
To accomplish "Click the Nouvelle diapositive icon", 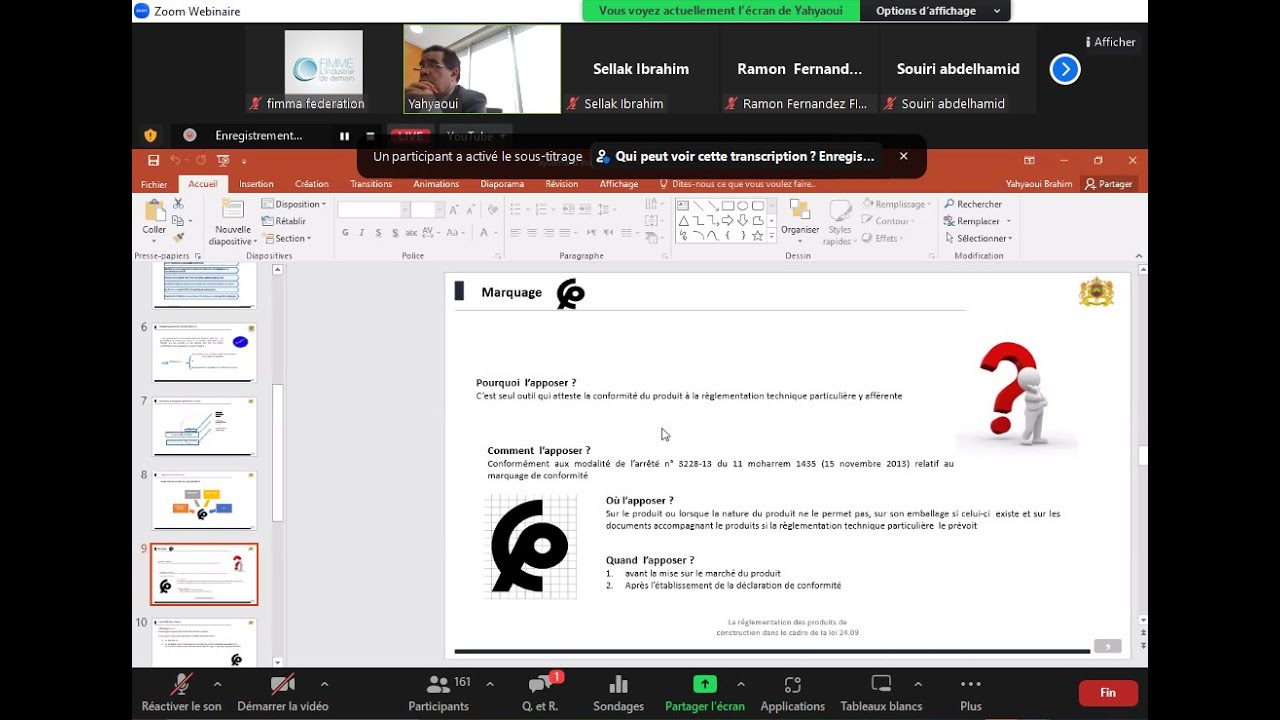I will [232, 209].
